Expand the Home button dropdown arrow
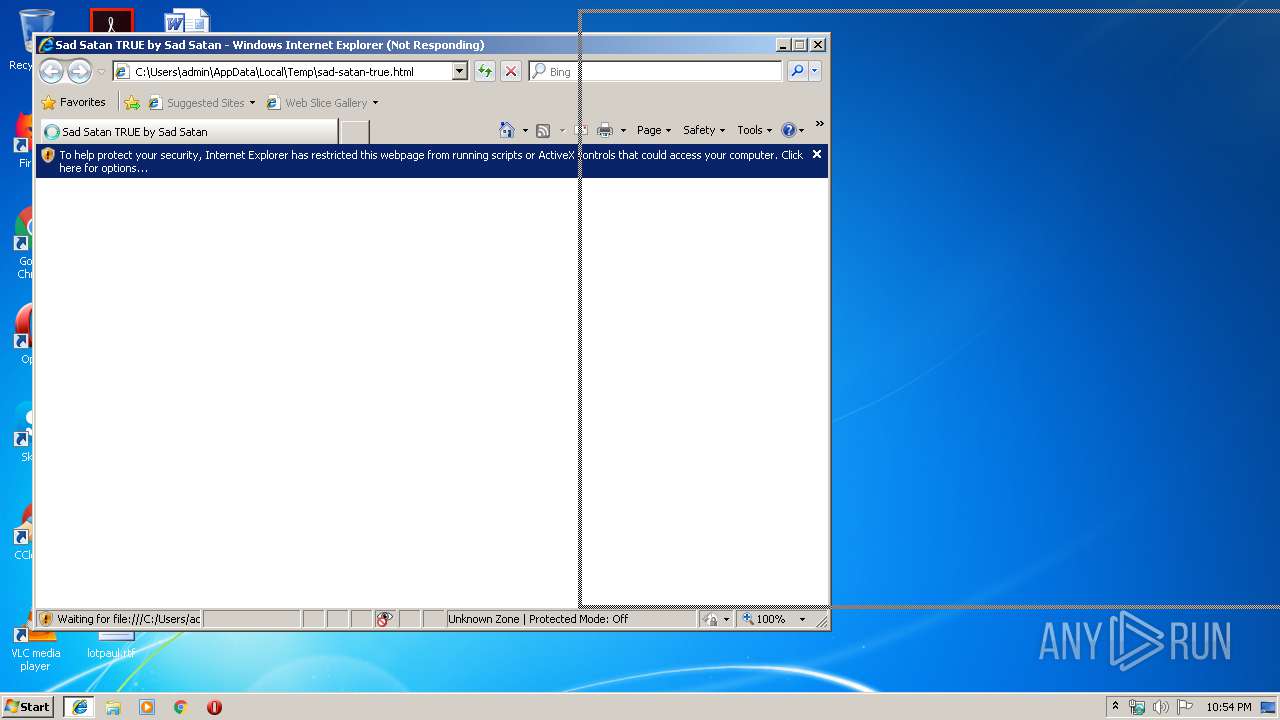Viewport: 1280px width, 720px height. point(525,130)
